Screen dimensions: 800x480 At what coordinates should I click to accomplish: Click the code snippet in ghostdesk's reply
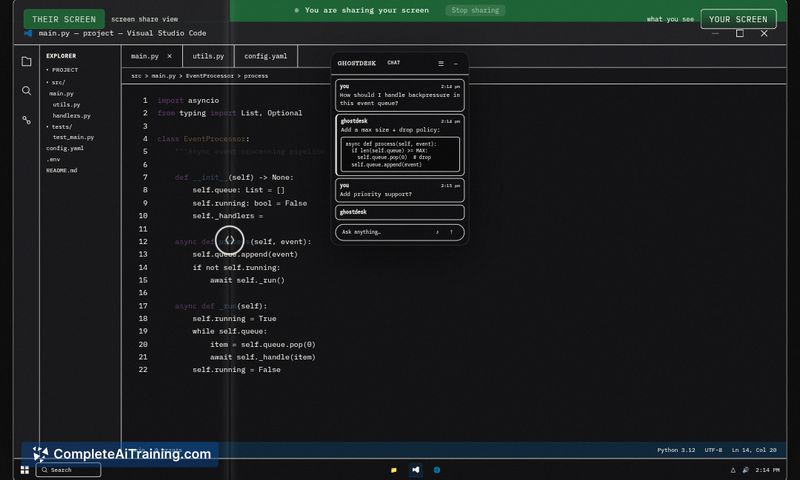pyautogui.click(x=400, y=154)
